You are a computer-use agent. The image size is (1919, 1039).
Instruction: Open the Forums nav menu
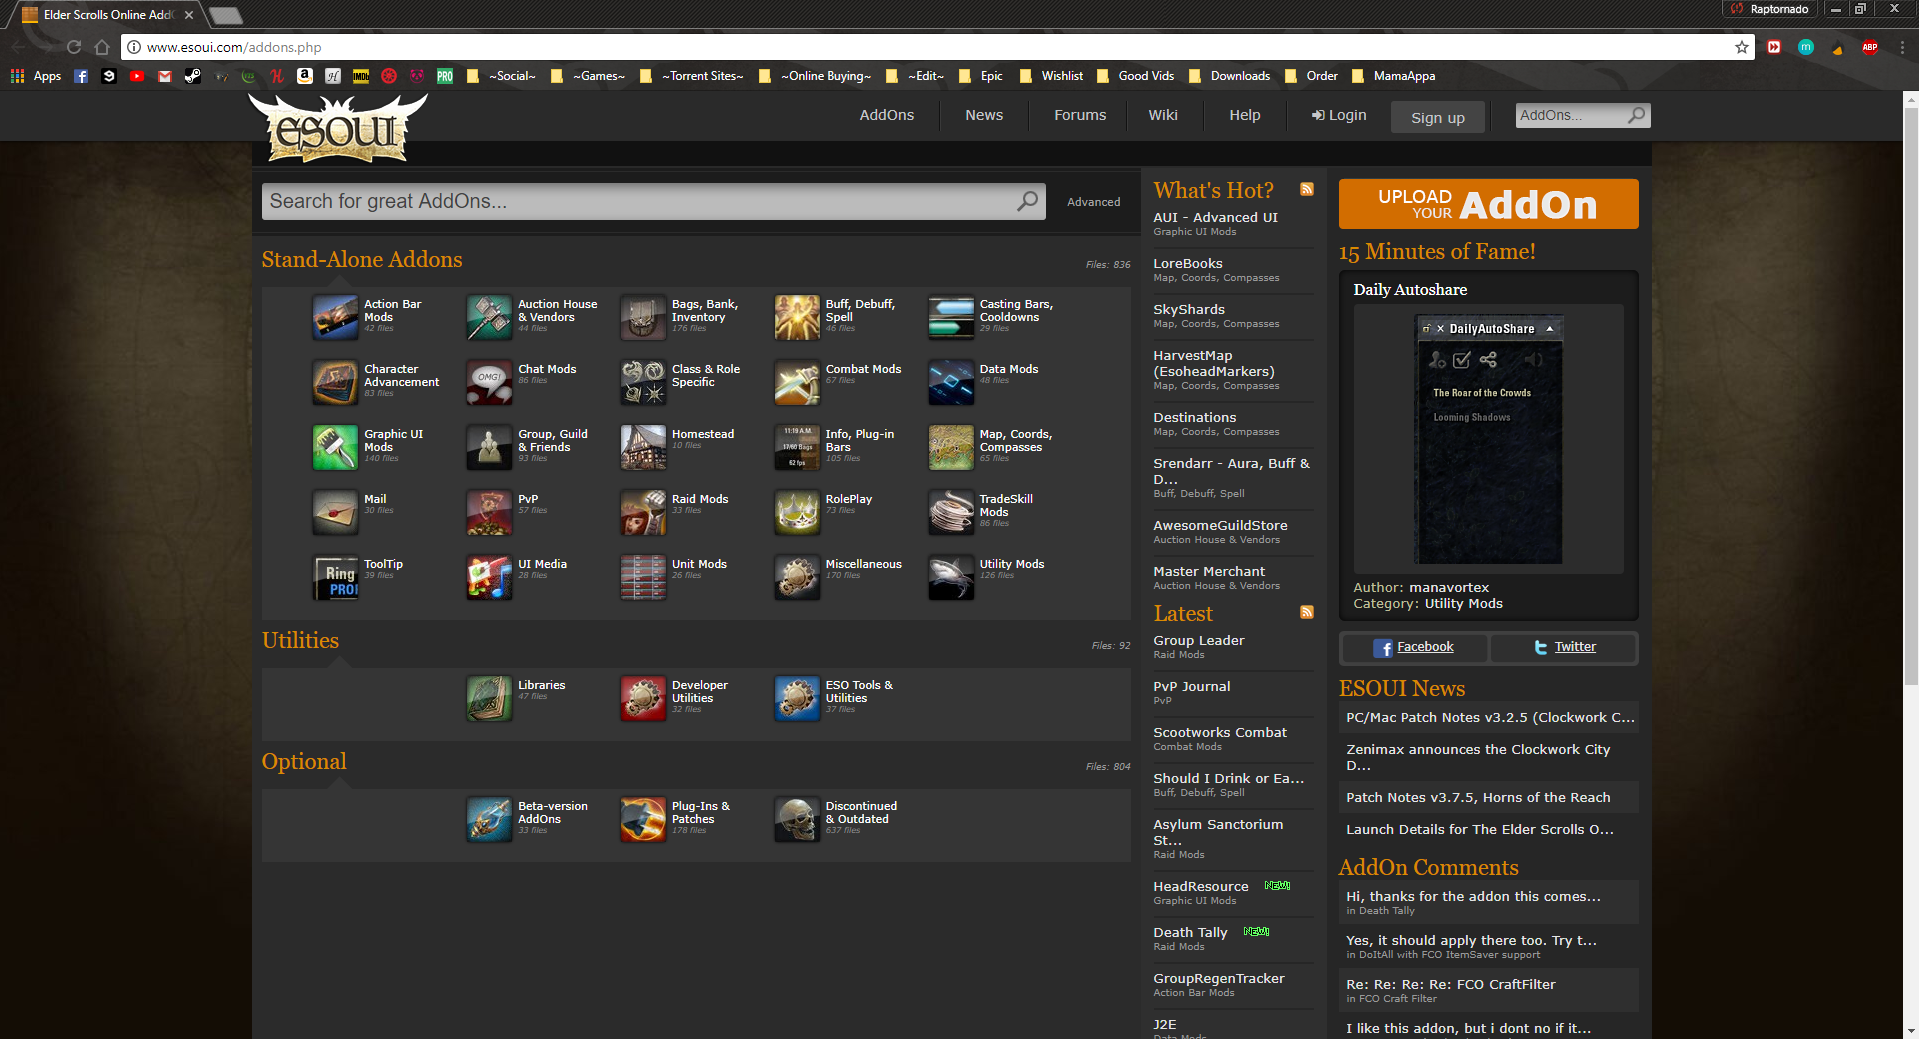1080,115
